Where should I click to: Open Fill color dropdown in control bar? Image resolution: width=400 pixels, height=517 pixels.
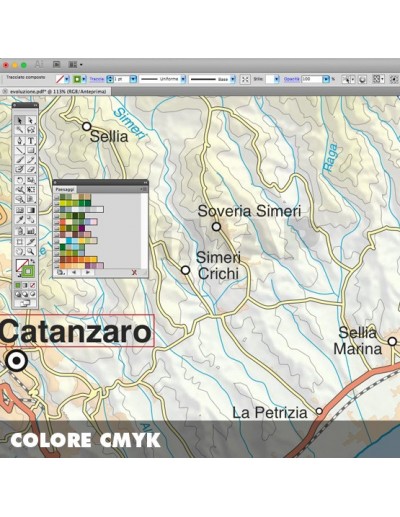[67, 79]
